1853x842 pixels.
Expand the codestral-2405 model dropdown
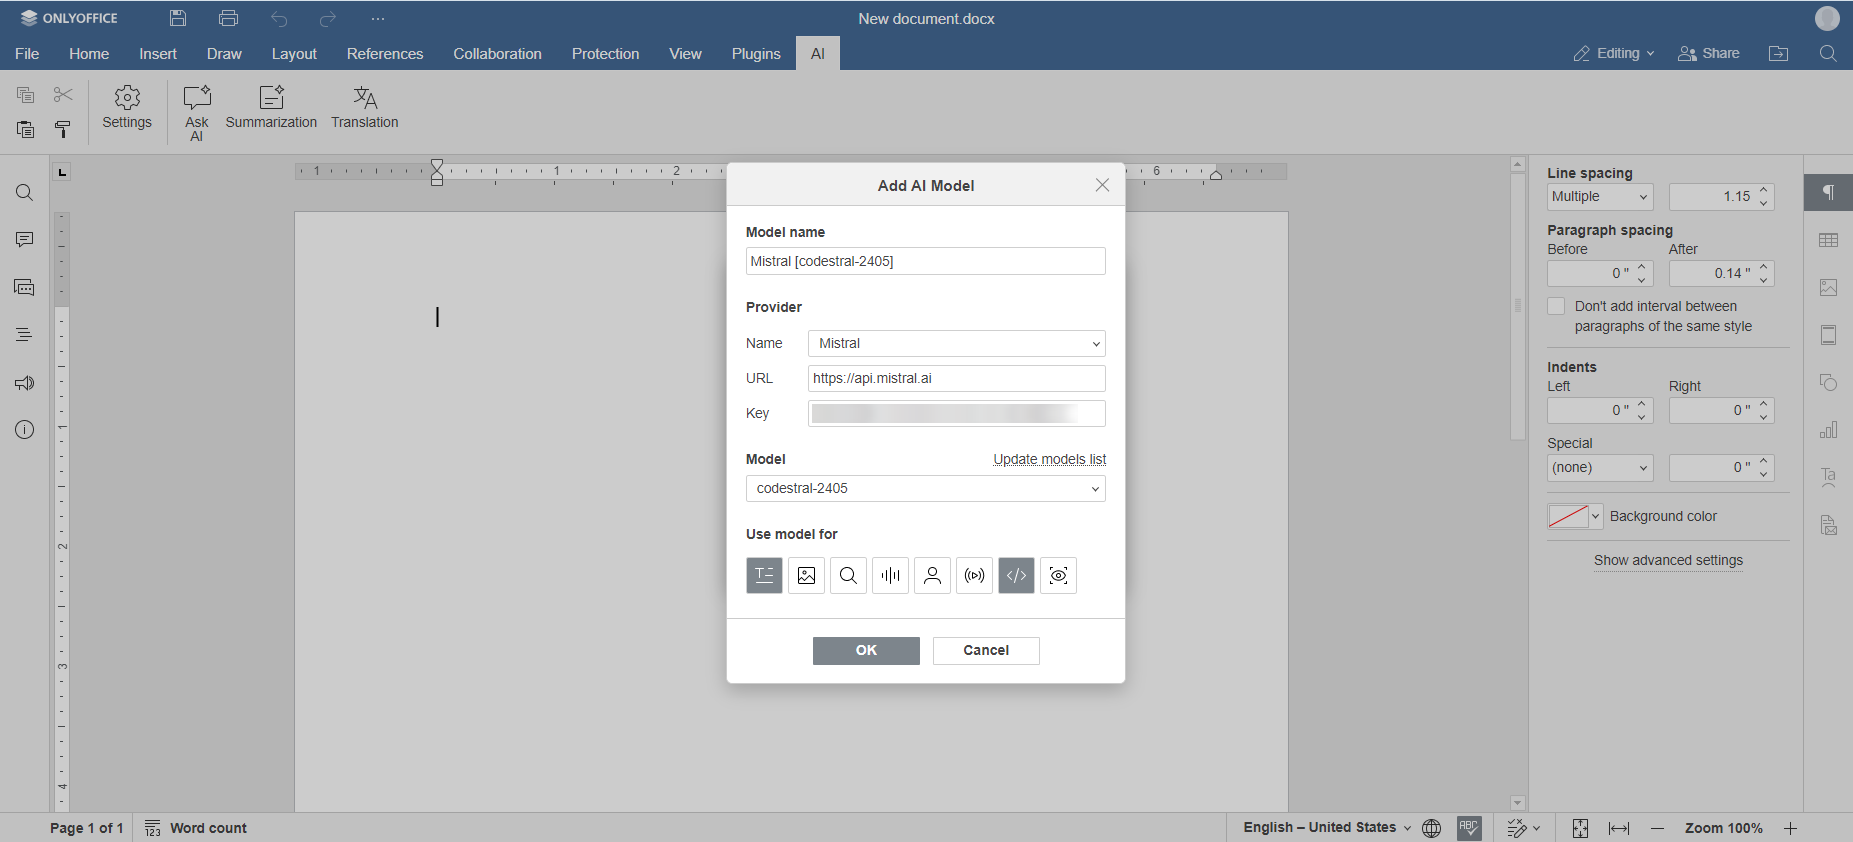click(925, 489)
